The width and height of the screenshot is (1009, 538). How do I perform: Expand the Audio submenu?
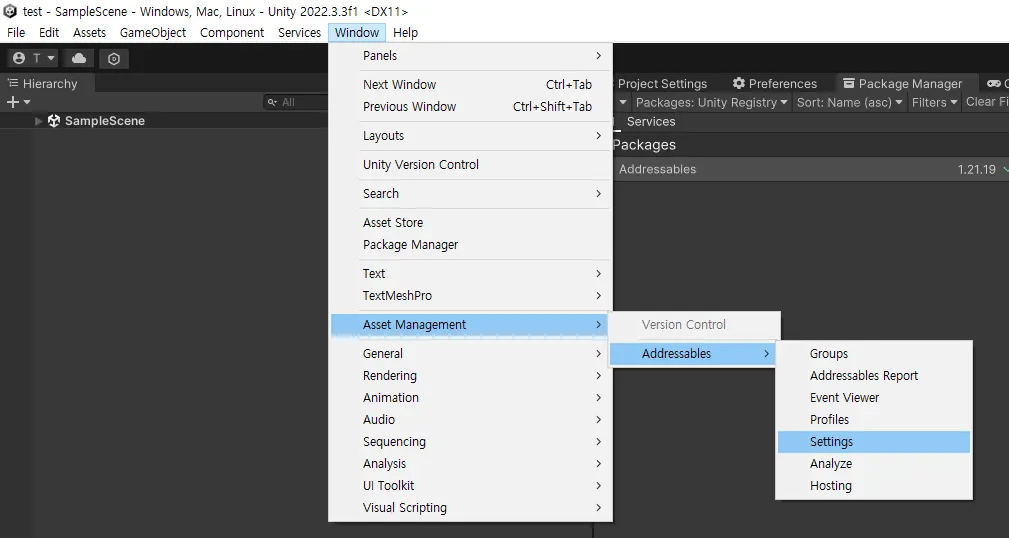pos(470,420)
